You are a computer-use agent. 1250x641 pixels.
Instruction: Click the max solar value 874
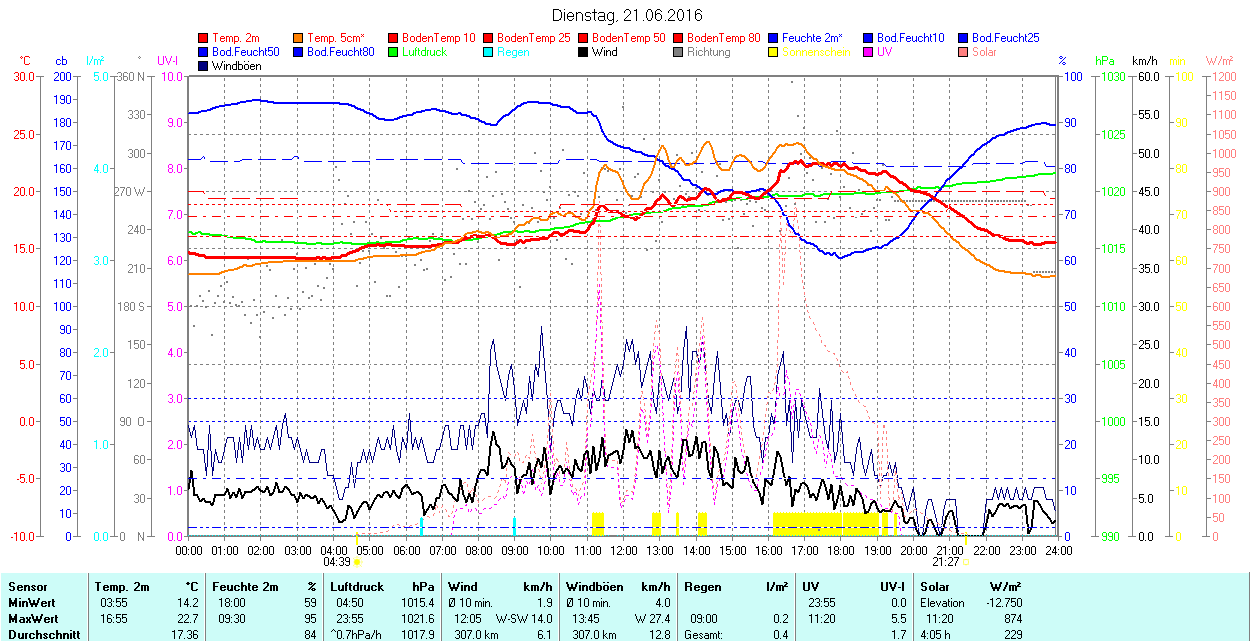(x=1012, y=618)
